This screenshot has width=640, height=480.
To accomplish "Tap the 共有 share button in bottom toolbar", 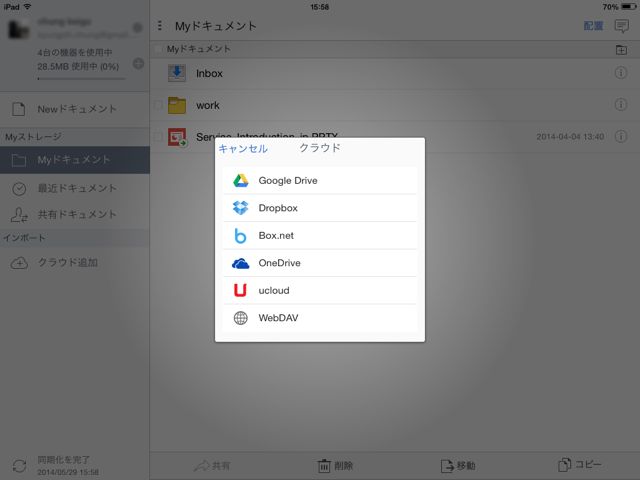I will point(212,466).
